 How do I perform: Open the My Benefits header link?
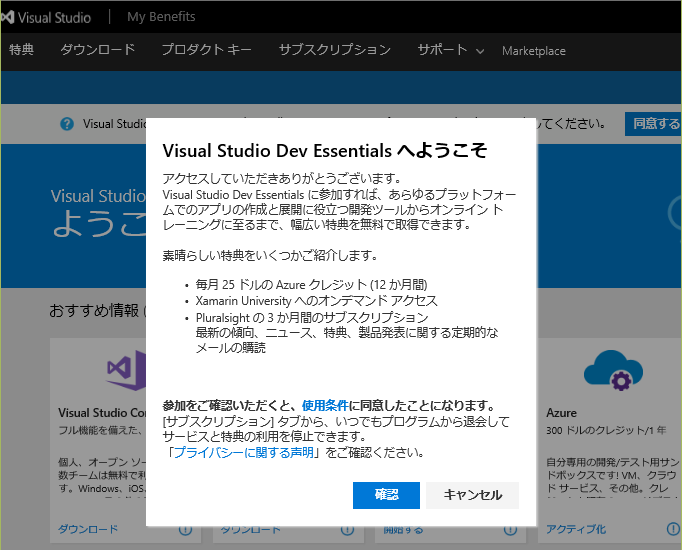tap(161, 17)
